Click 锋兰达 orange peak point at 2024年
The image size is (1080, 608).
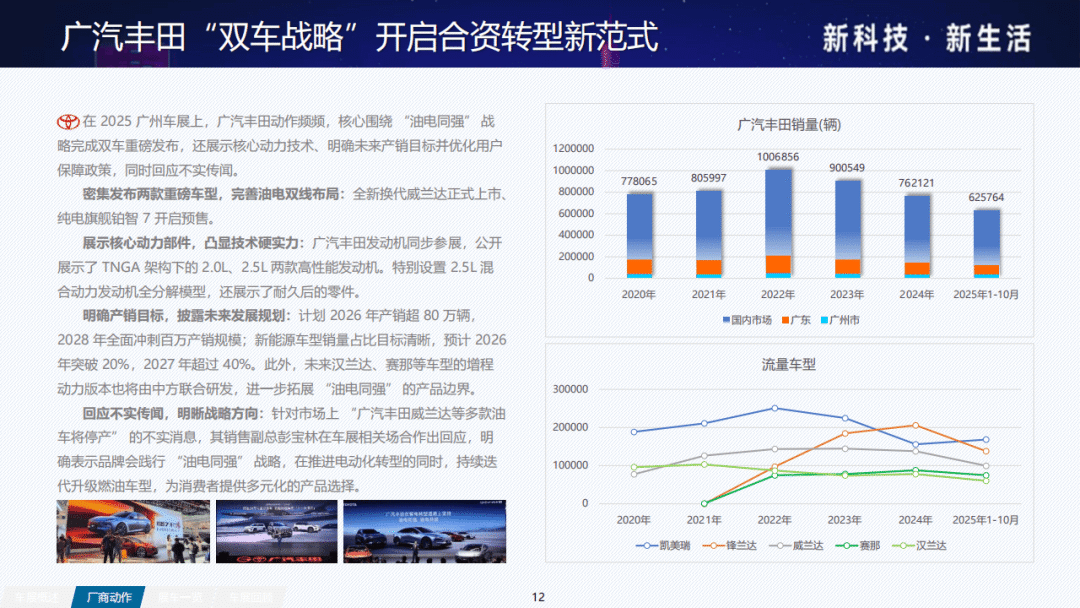915,426
